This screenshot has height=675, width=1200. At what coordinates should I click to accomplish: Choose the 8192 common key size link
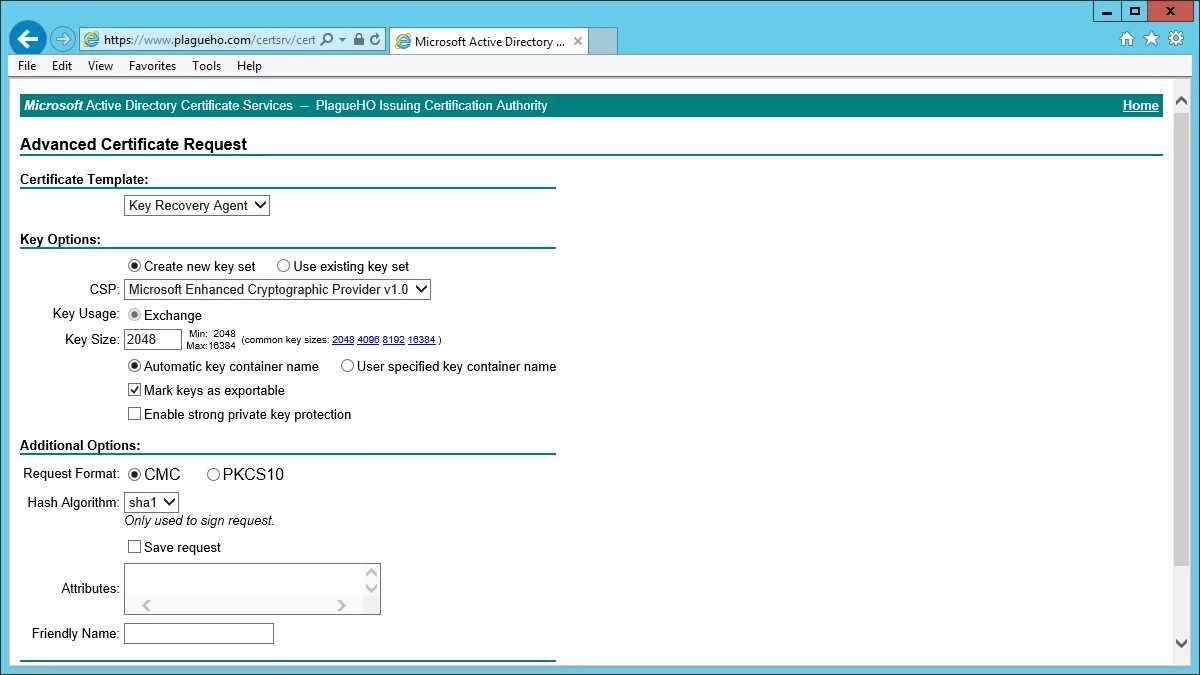click(x=393, y=340)
